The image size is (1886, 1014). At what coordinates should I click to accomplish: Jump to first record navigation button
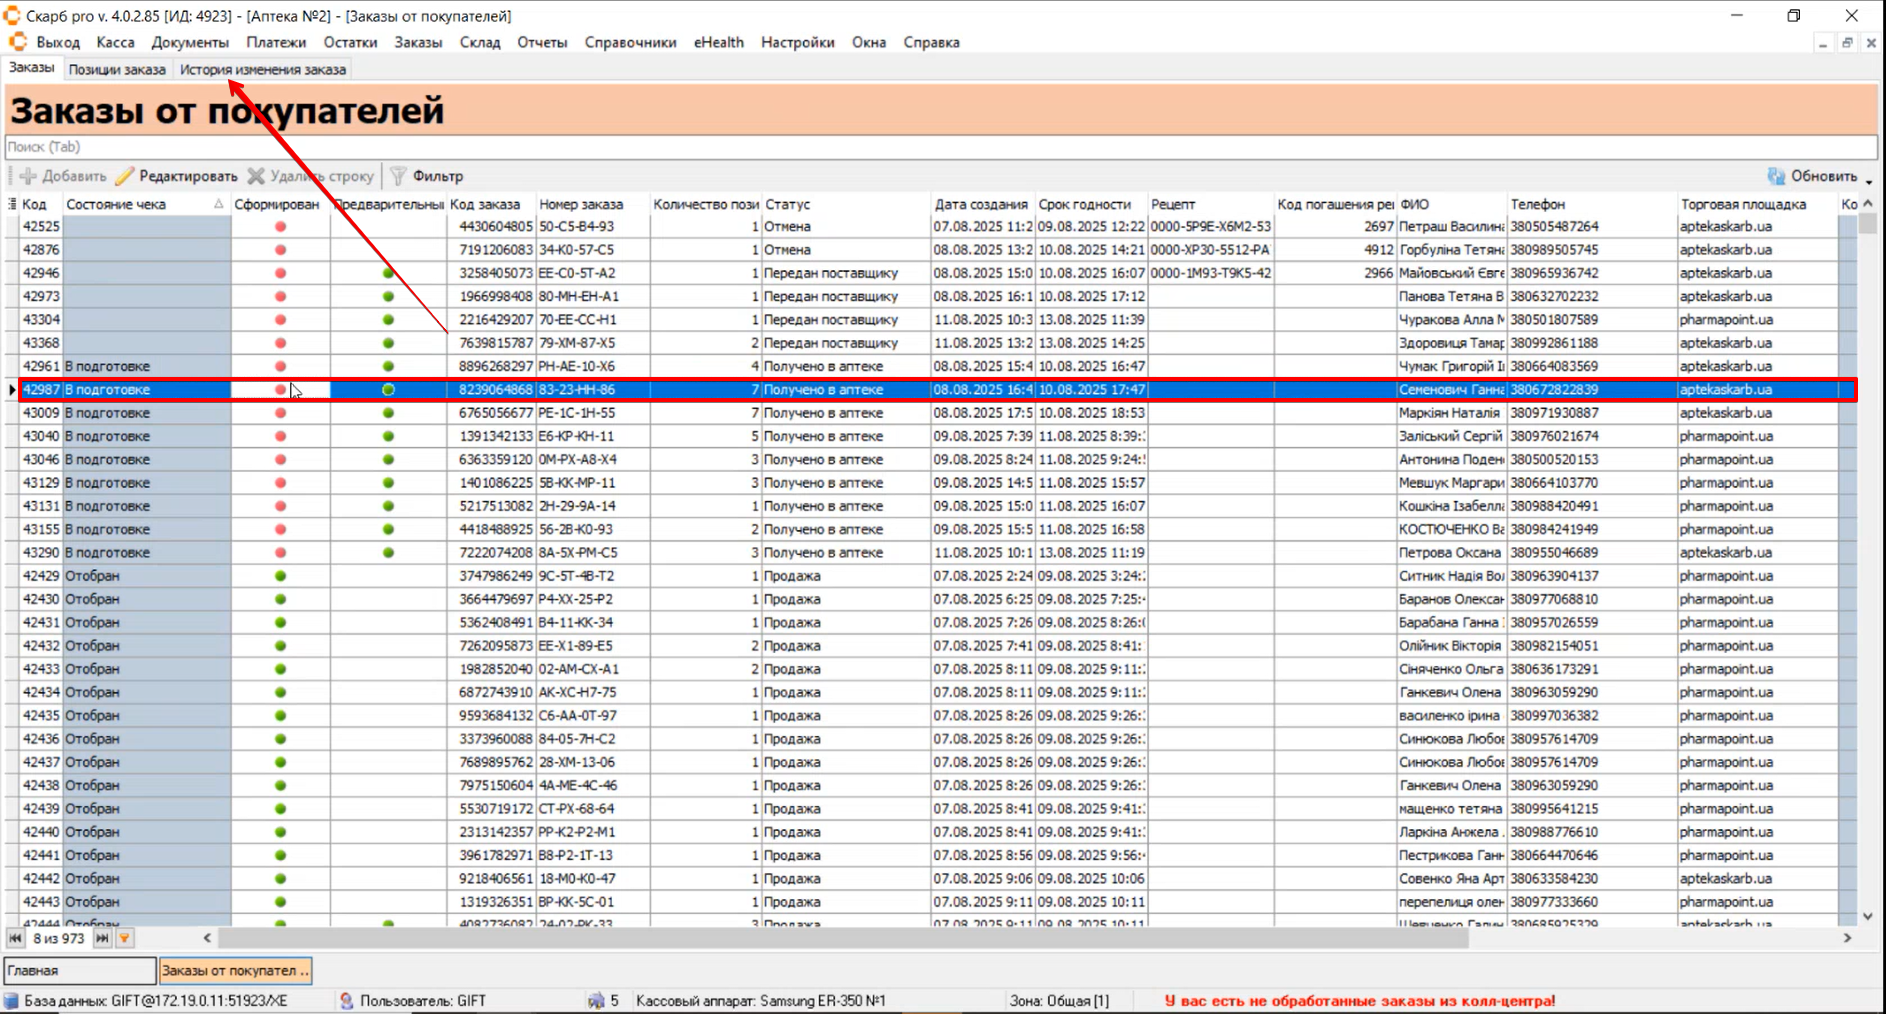click(15, 938)
